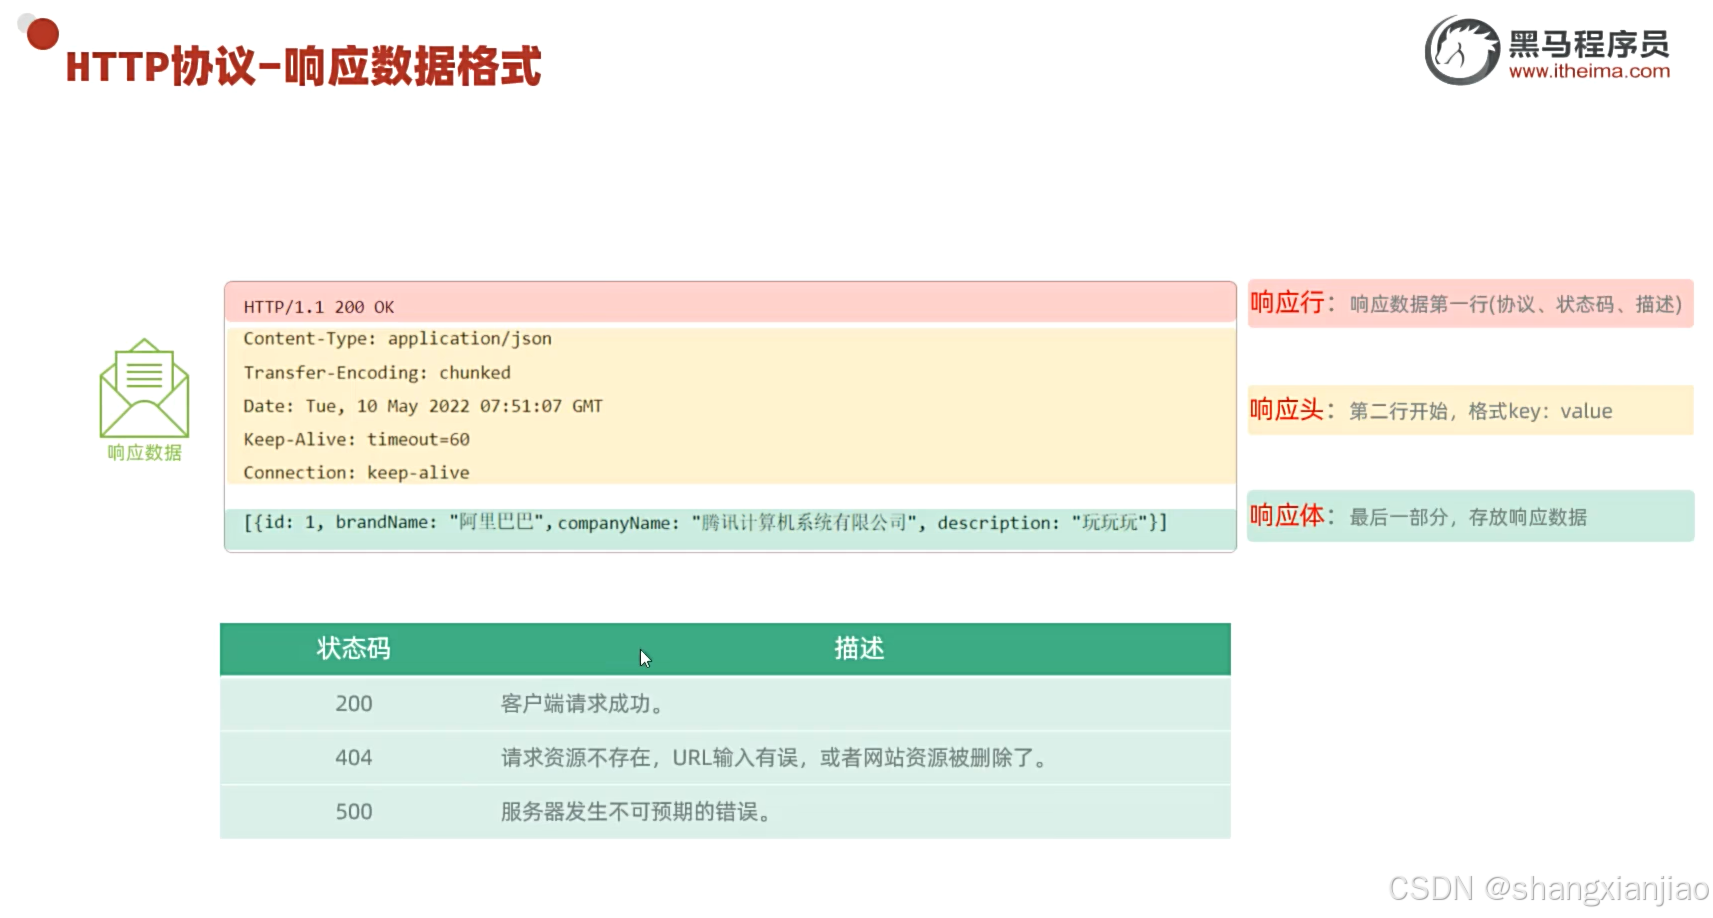Click the '状态码' table header

point(353,649)
